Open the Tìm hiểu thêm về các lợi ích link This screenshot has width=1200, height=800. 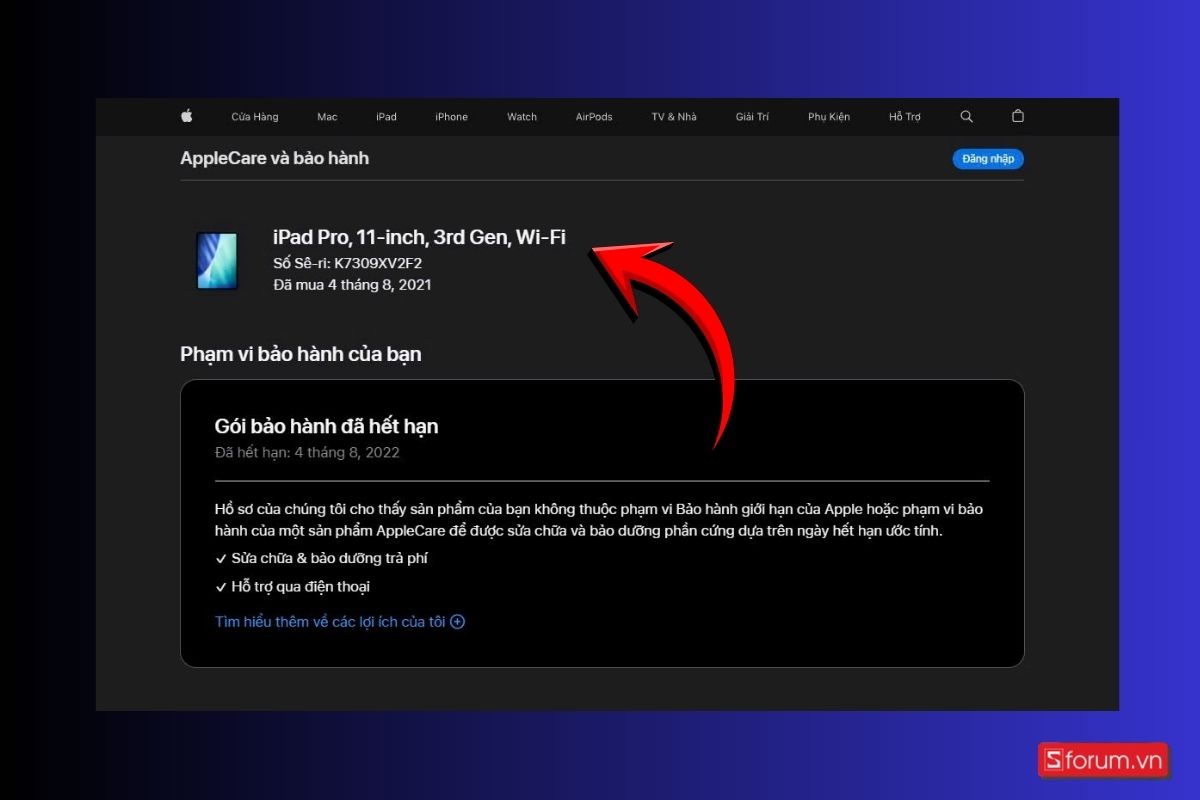click(330, 621)
